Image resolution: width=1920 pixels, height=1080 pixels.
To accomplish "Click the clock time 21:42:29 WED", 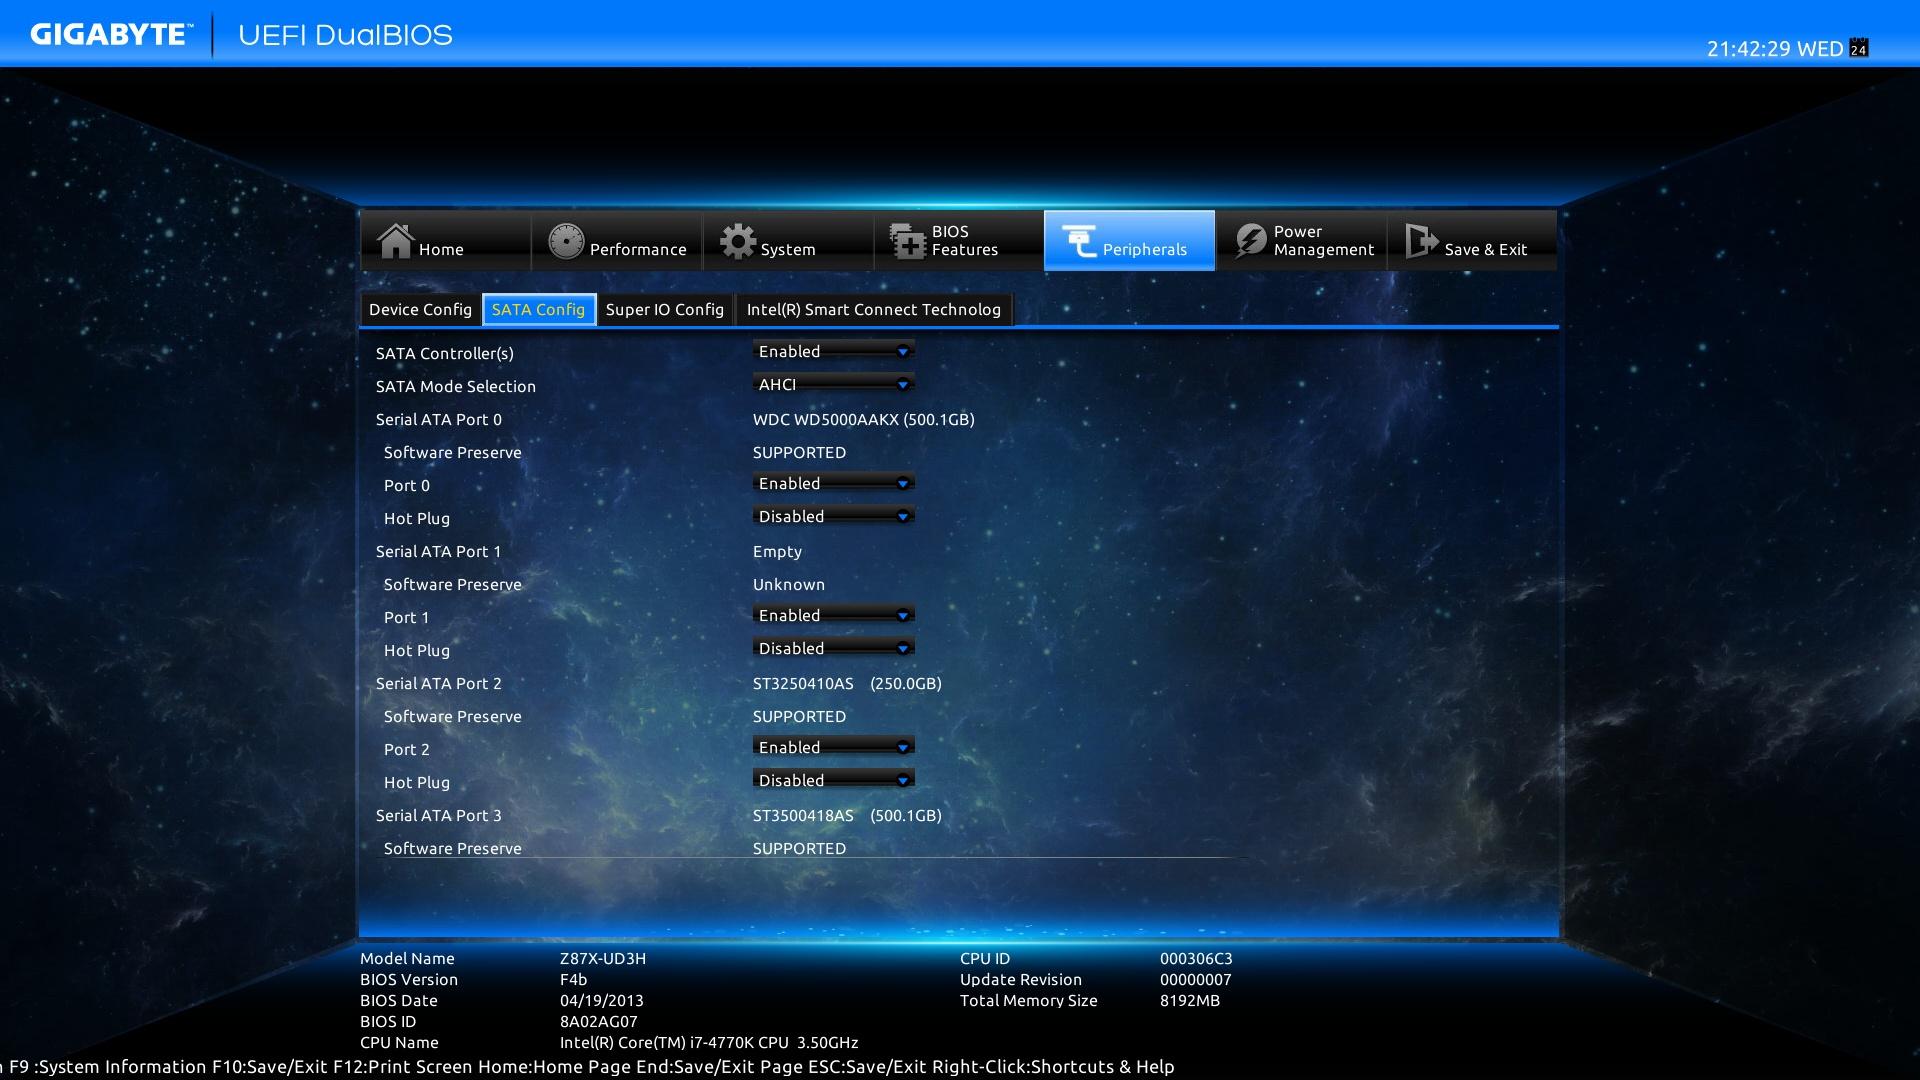I will [x=1775, y=49].
